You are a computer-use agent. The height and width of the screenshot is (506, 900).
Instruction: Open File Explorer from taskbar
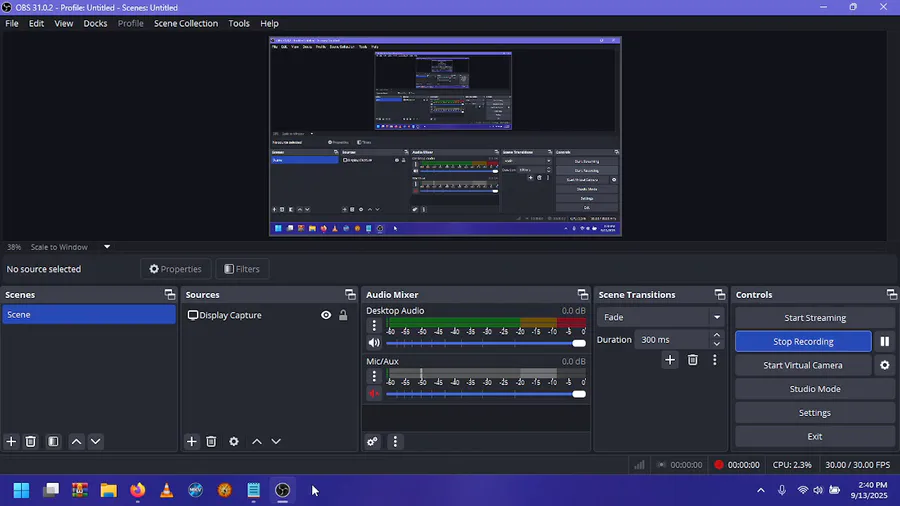[108, 490]
